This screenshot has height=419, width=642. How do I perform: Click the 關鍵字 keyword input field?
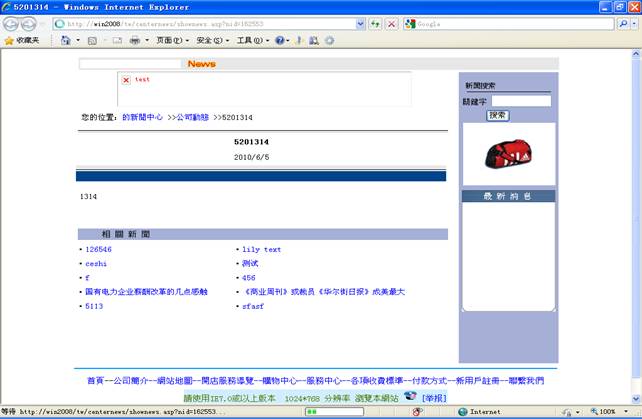pyautogui.click(x=521, y=101)
